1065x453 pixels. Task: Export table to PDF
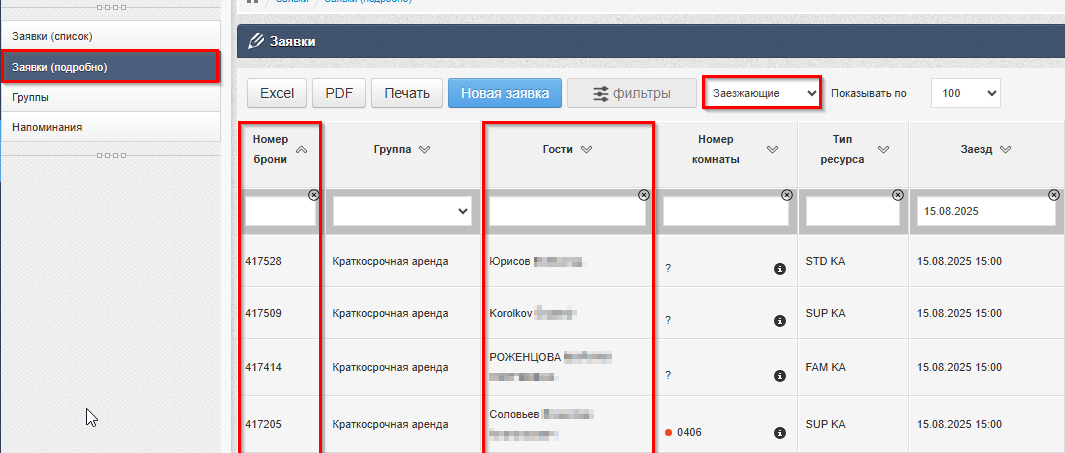340,93
